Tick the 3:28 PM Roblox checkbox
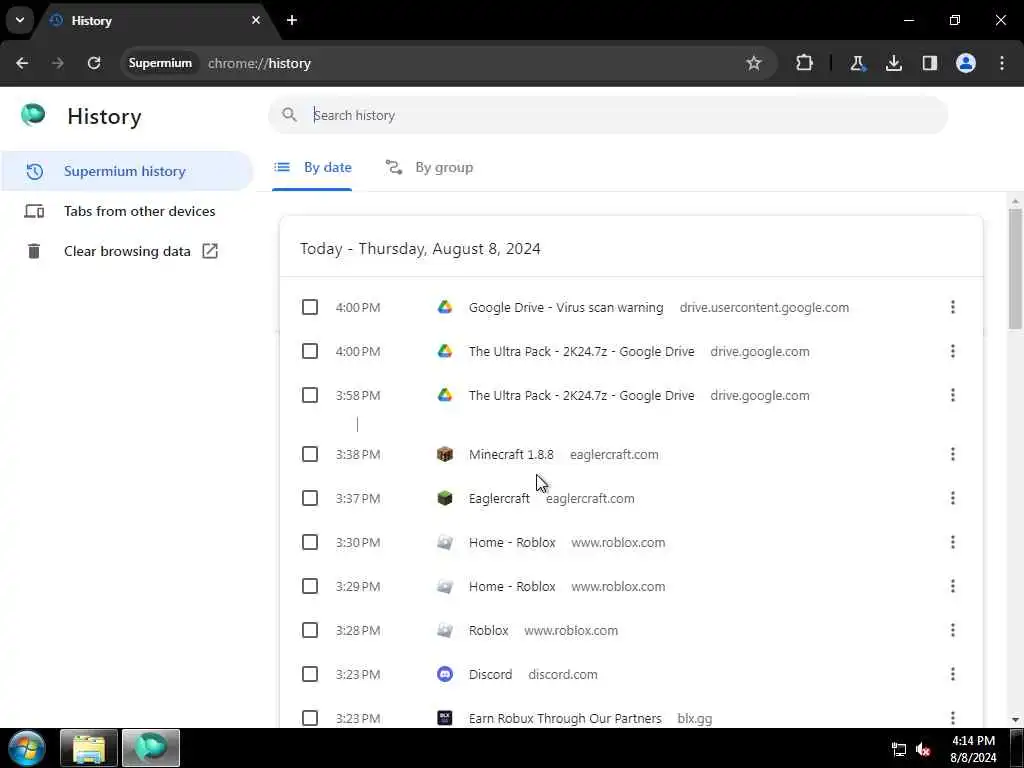This screenshot has width=1024, height=768. [x=310, y=630]
